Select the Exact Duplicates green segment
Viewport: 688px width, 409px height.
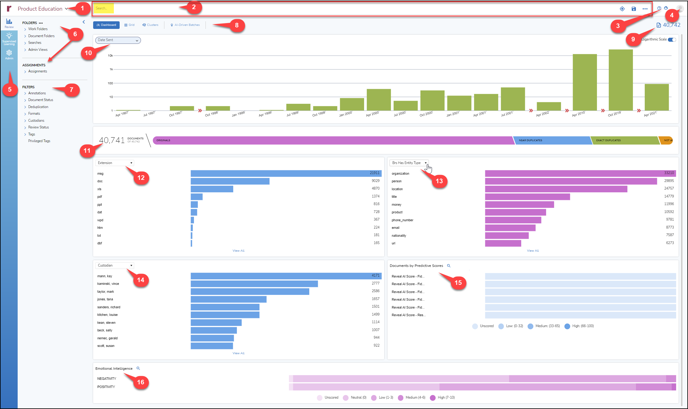pyautogui.click(x=625, y=140)
